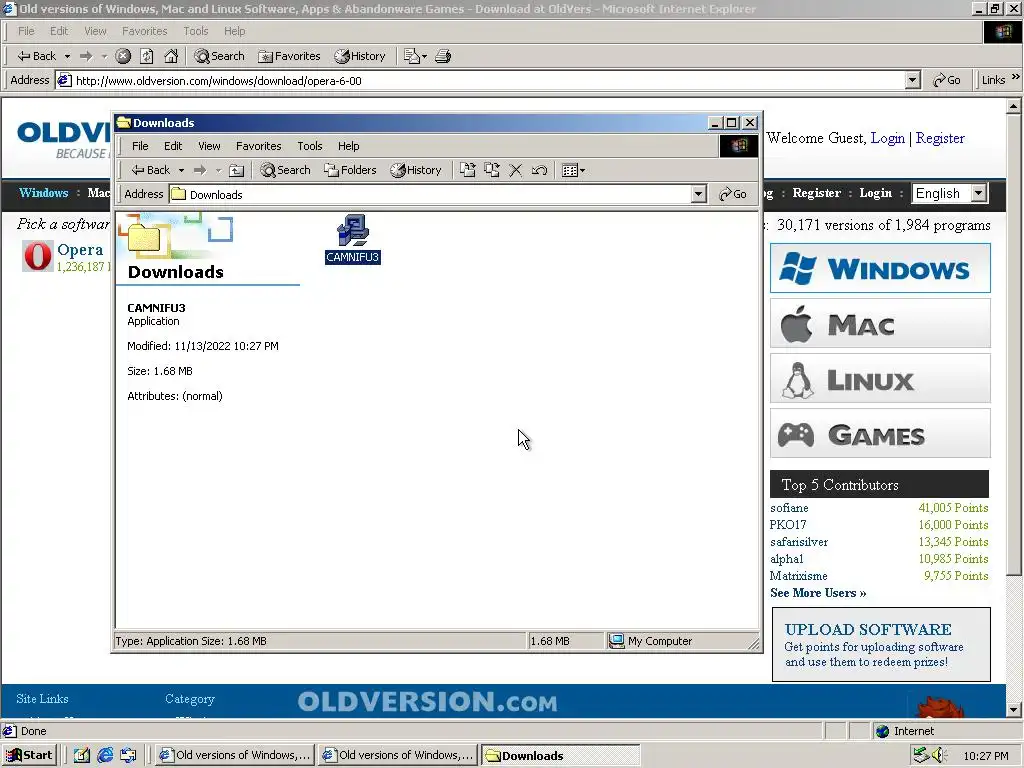
Task: Open the Views dropdown in the Downloads toolbar
Action: point(573,170)
